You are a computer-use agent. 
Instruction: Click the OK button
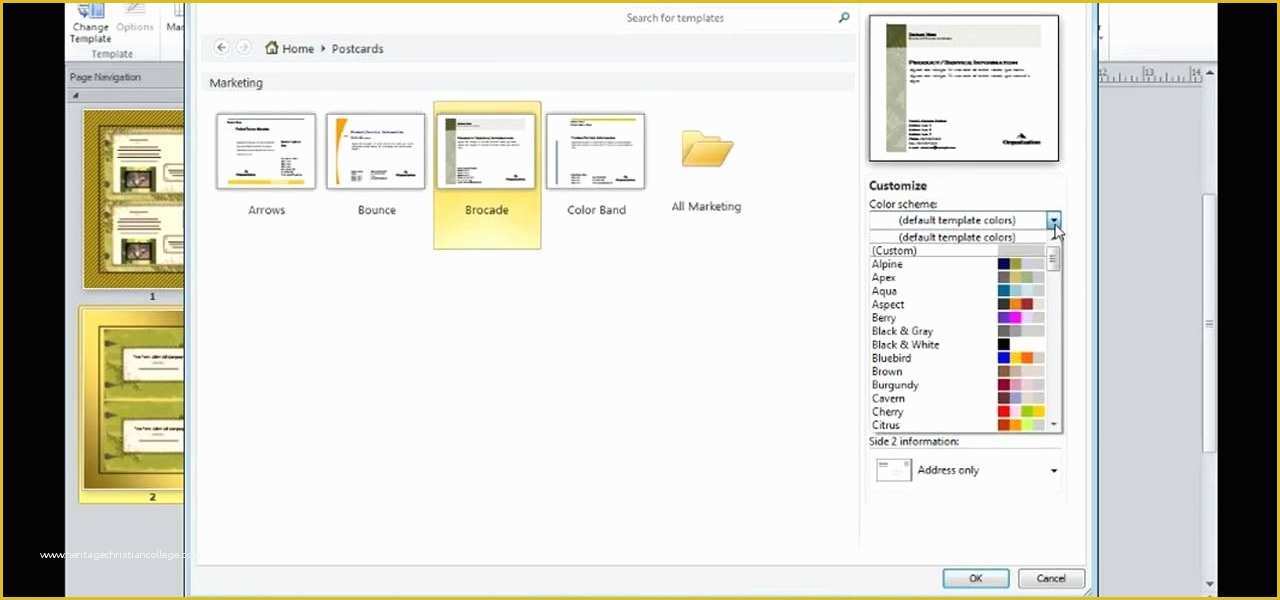tap(975, 578)
